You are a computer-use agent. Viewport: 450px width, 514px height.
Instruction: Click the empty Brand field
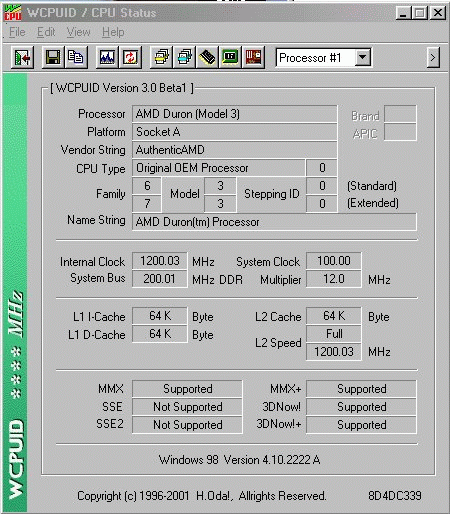coord(400,114)
